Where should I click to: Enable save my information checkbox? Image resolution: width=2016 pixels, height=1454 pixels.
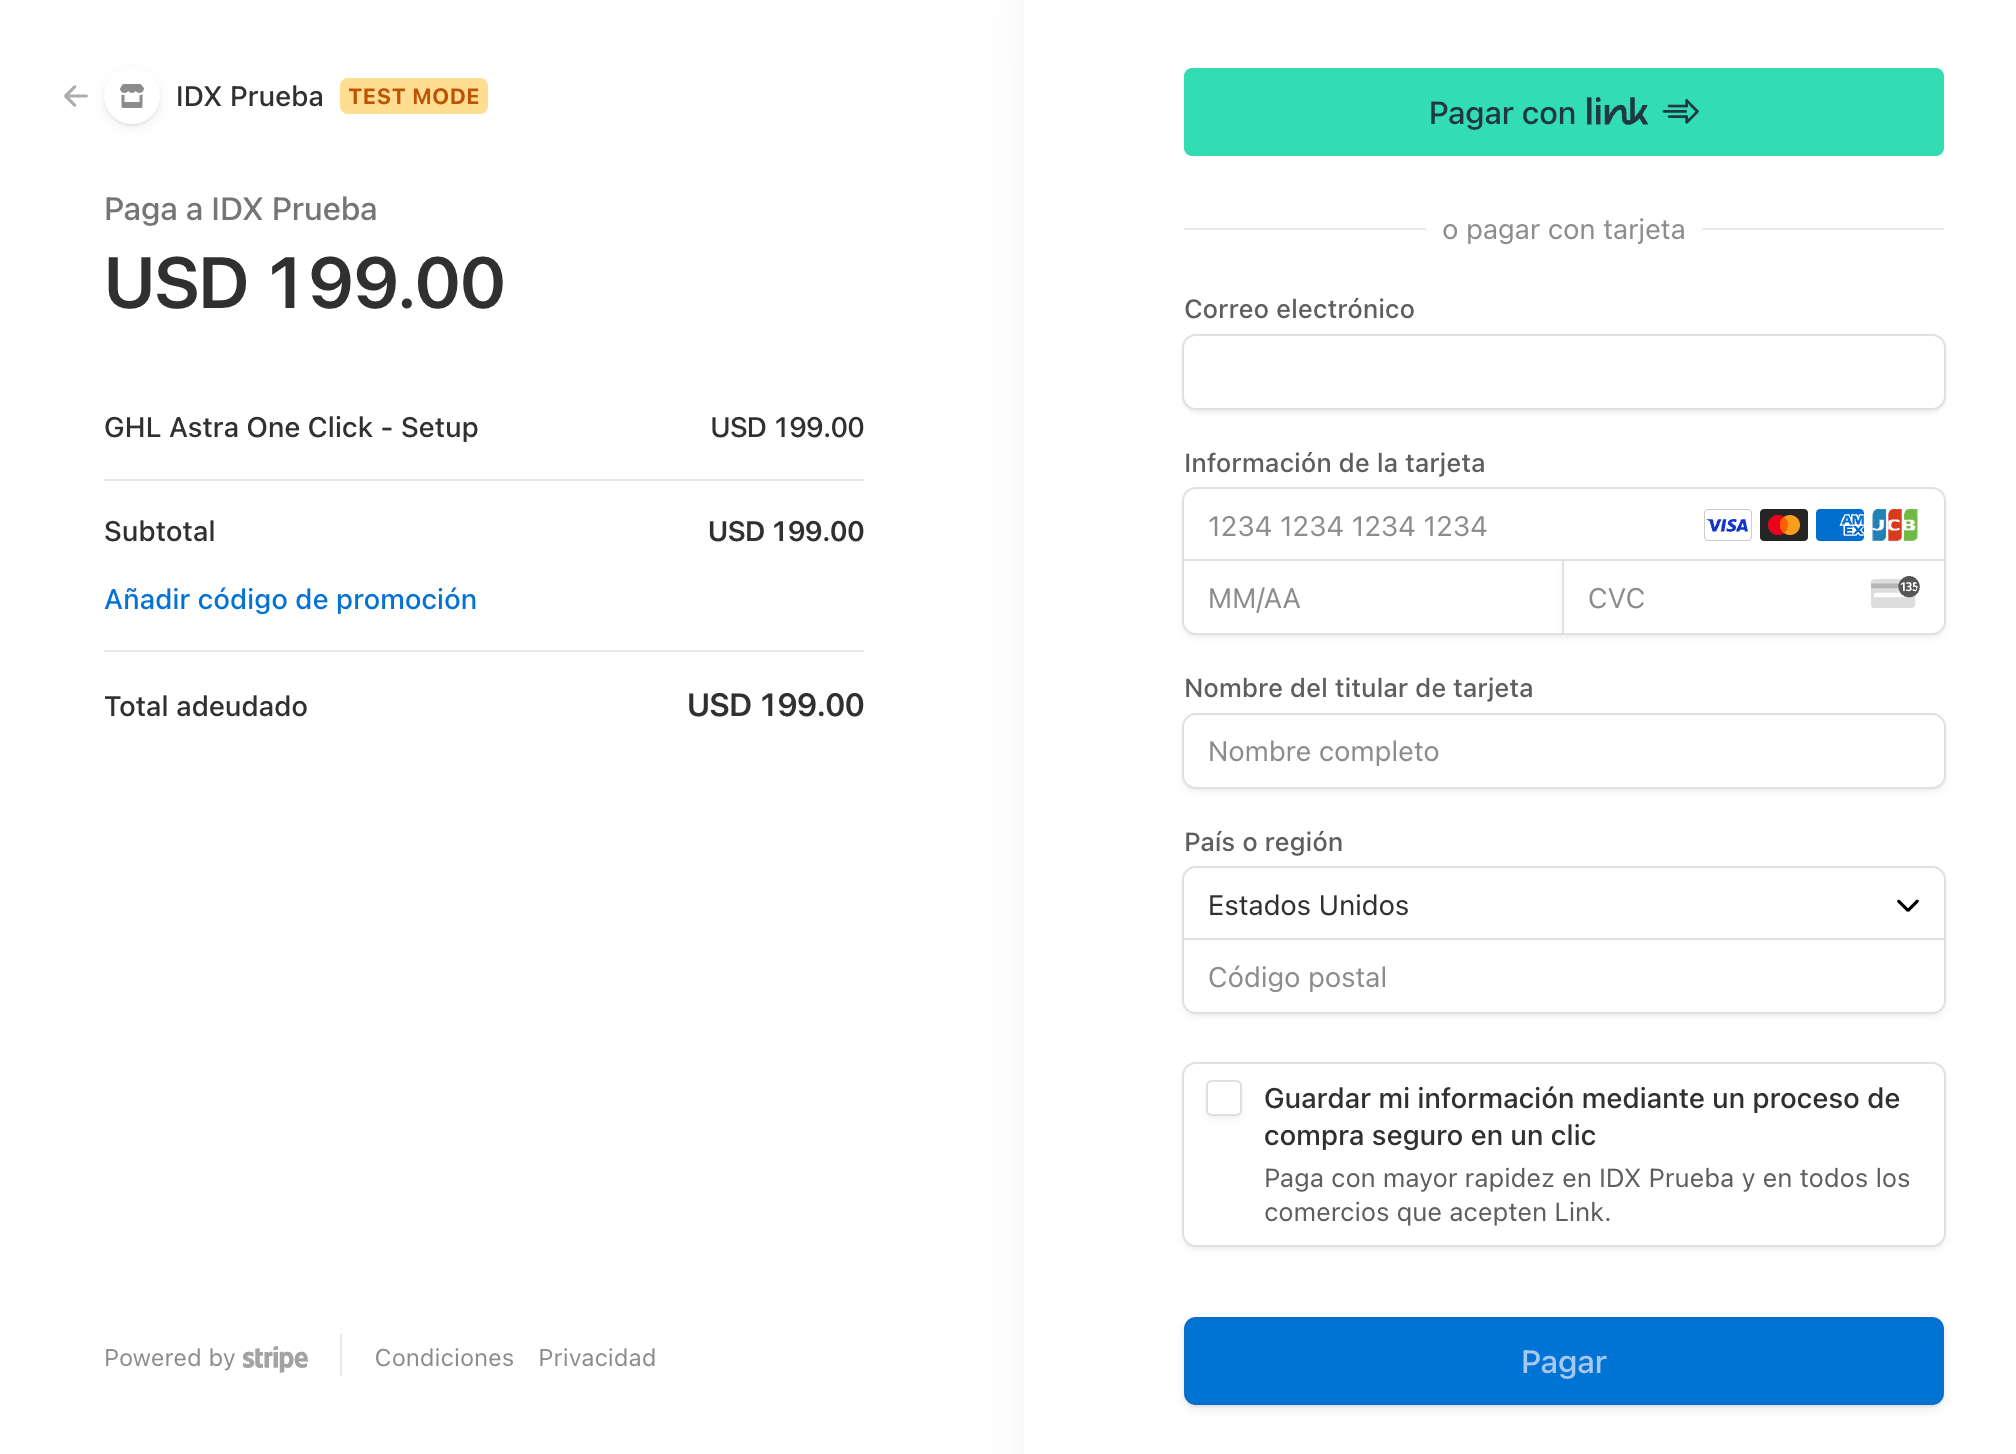[x=1224, y=1098]
